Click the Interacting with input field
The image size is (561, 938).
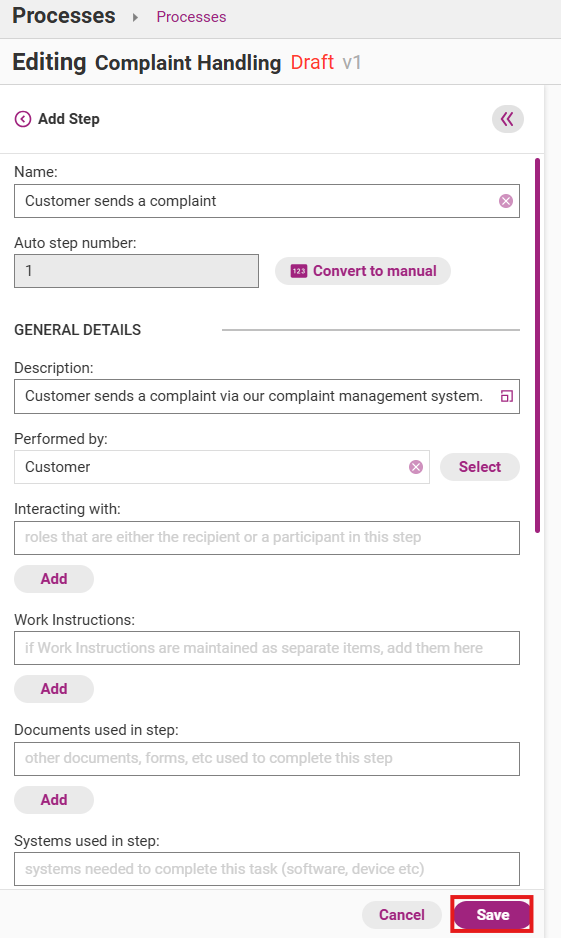point(267,538)
